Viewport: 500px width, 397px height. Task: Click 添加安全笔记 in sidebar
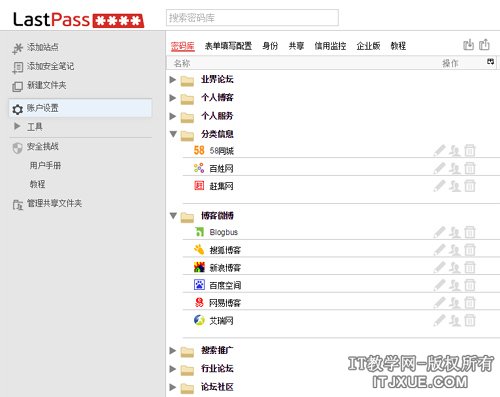click(50, 66)
